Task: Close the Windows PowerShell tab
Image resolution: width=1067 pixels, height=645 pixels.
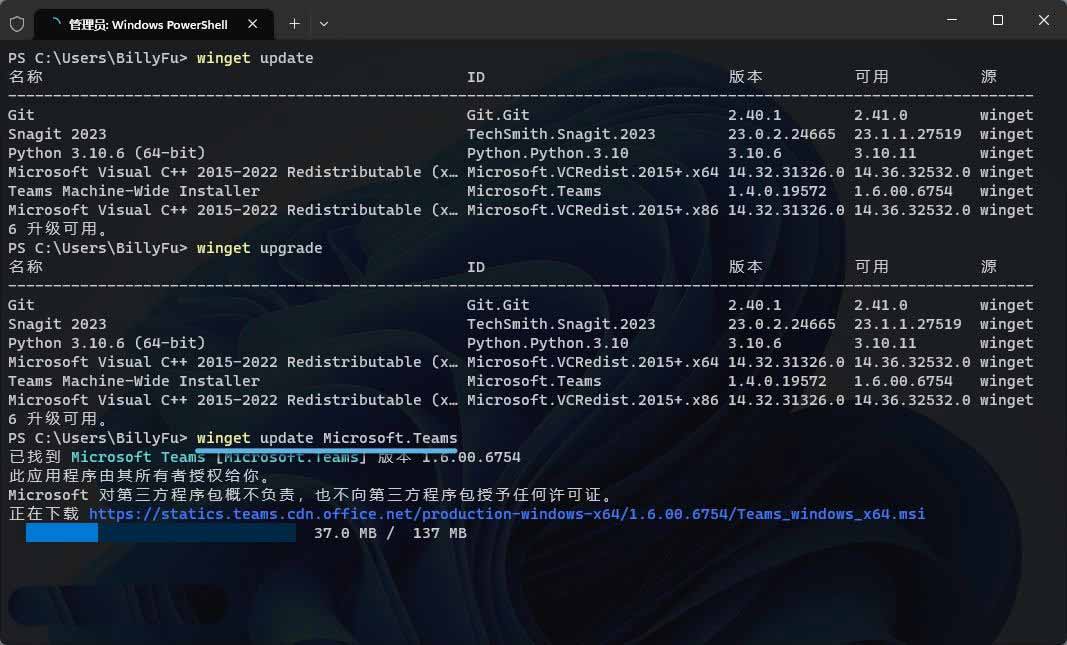Action: click(x=252, y=24)
